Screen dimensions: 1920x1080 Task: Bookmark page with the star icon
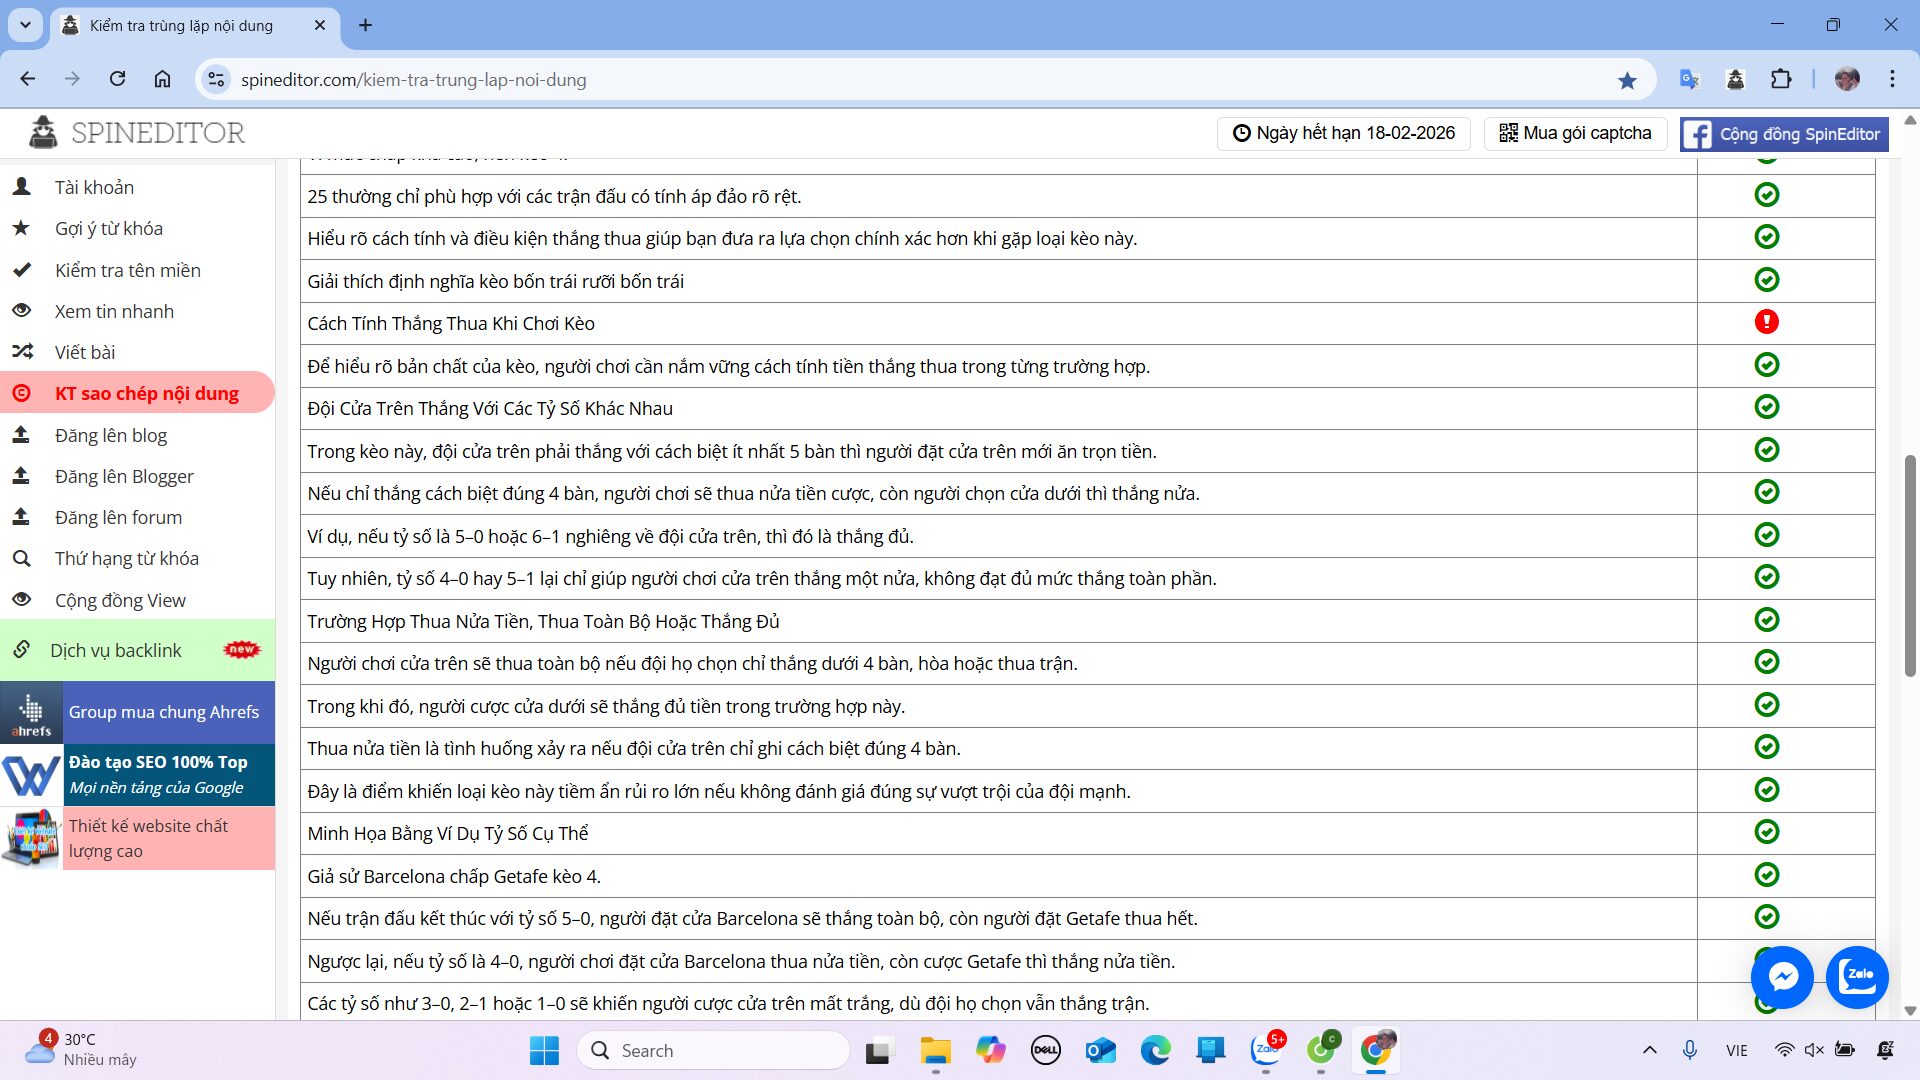pos(1627,80)
